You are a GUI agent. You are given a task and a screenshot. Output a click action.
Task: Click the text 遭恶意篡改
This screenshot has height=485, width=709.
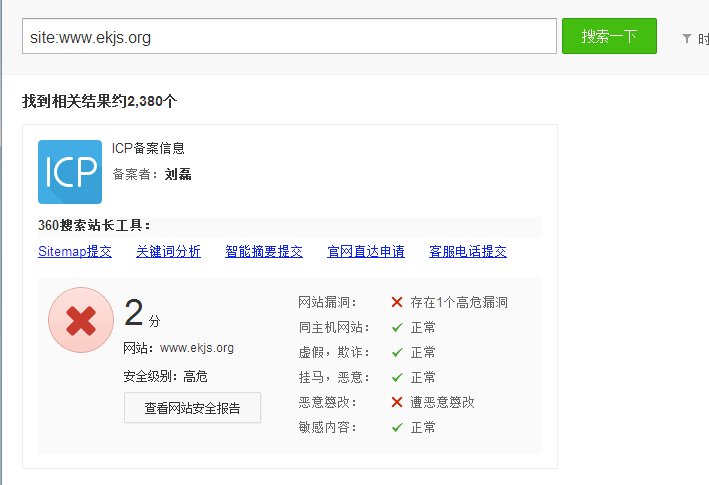pos(442,402)
